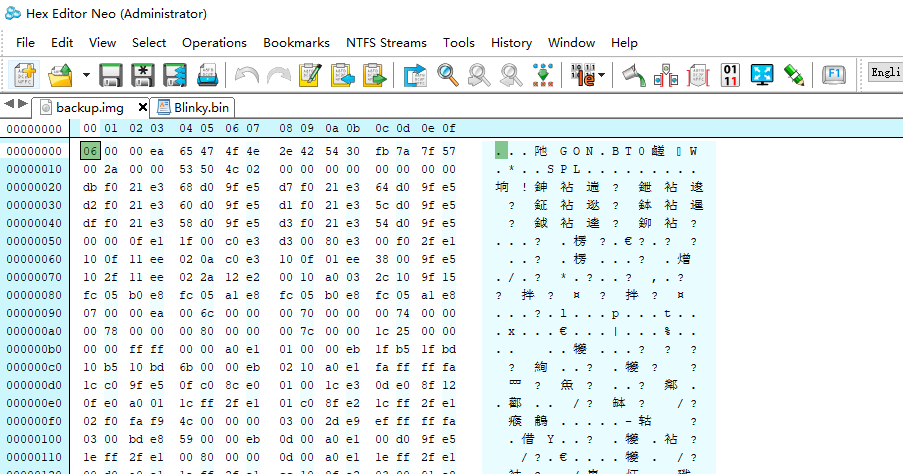Open the Help menu

pyautogui.click(x=624, y=43)
